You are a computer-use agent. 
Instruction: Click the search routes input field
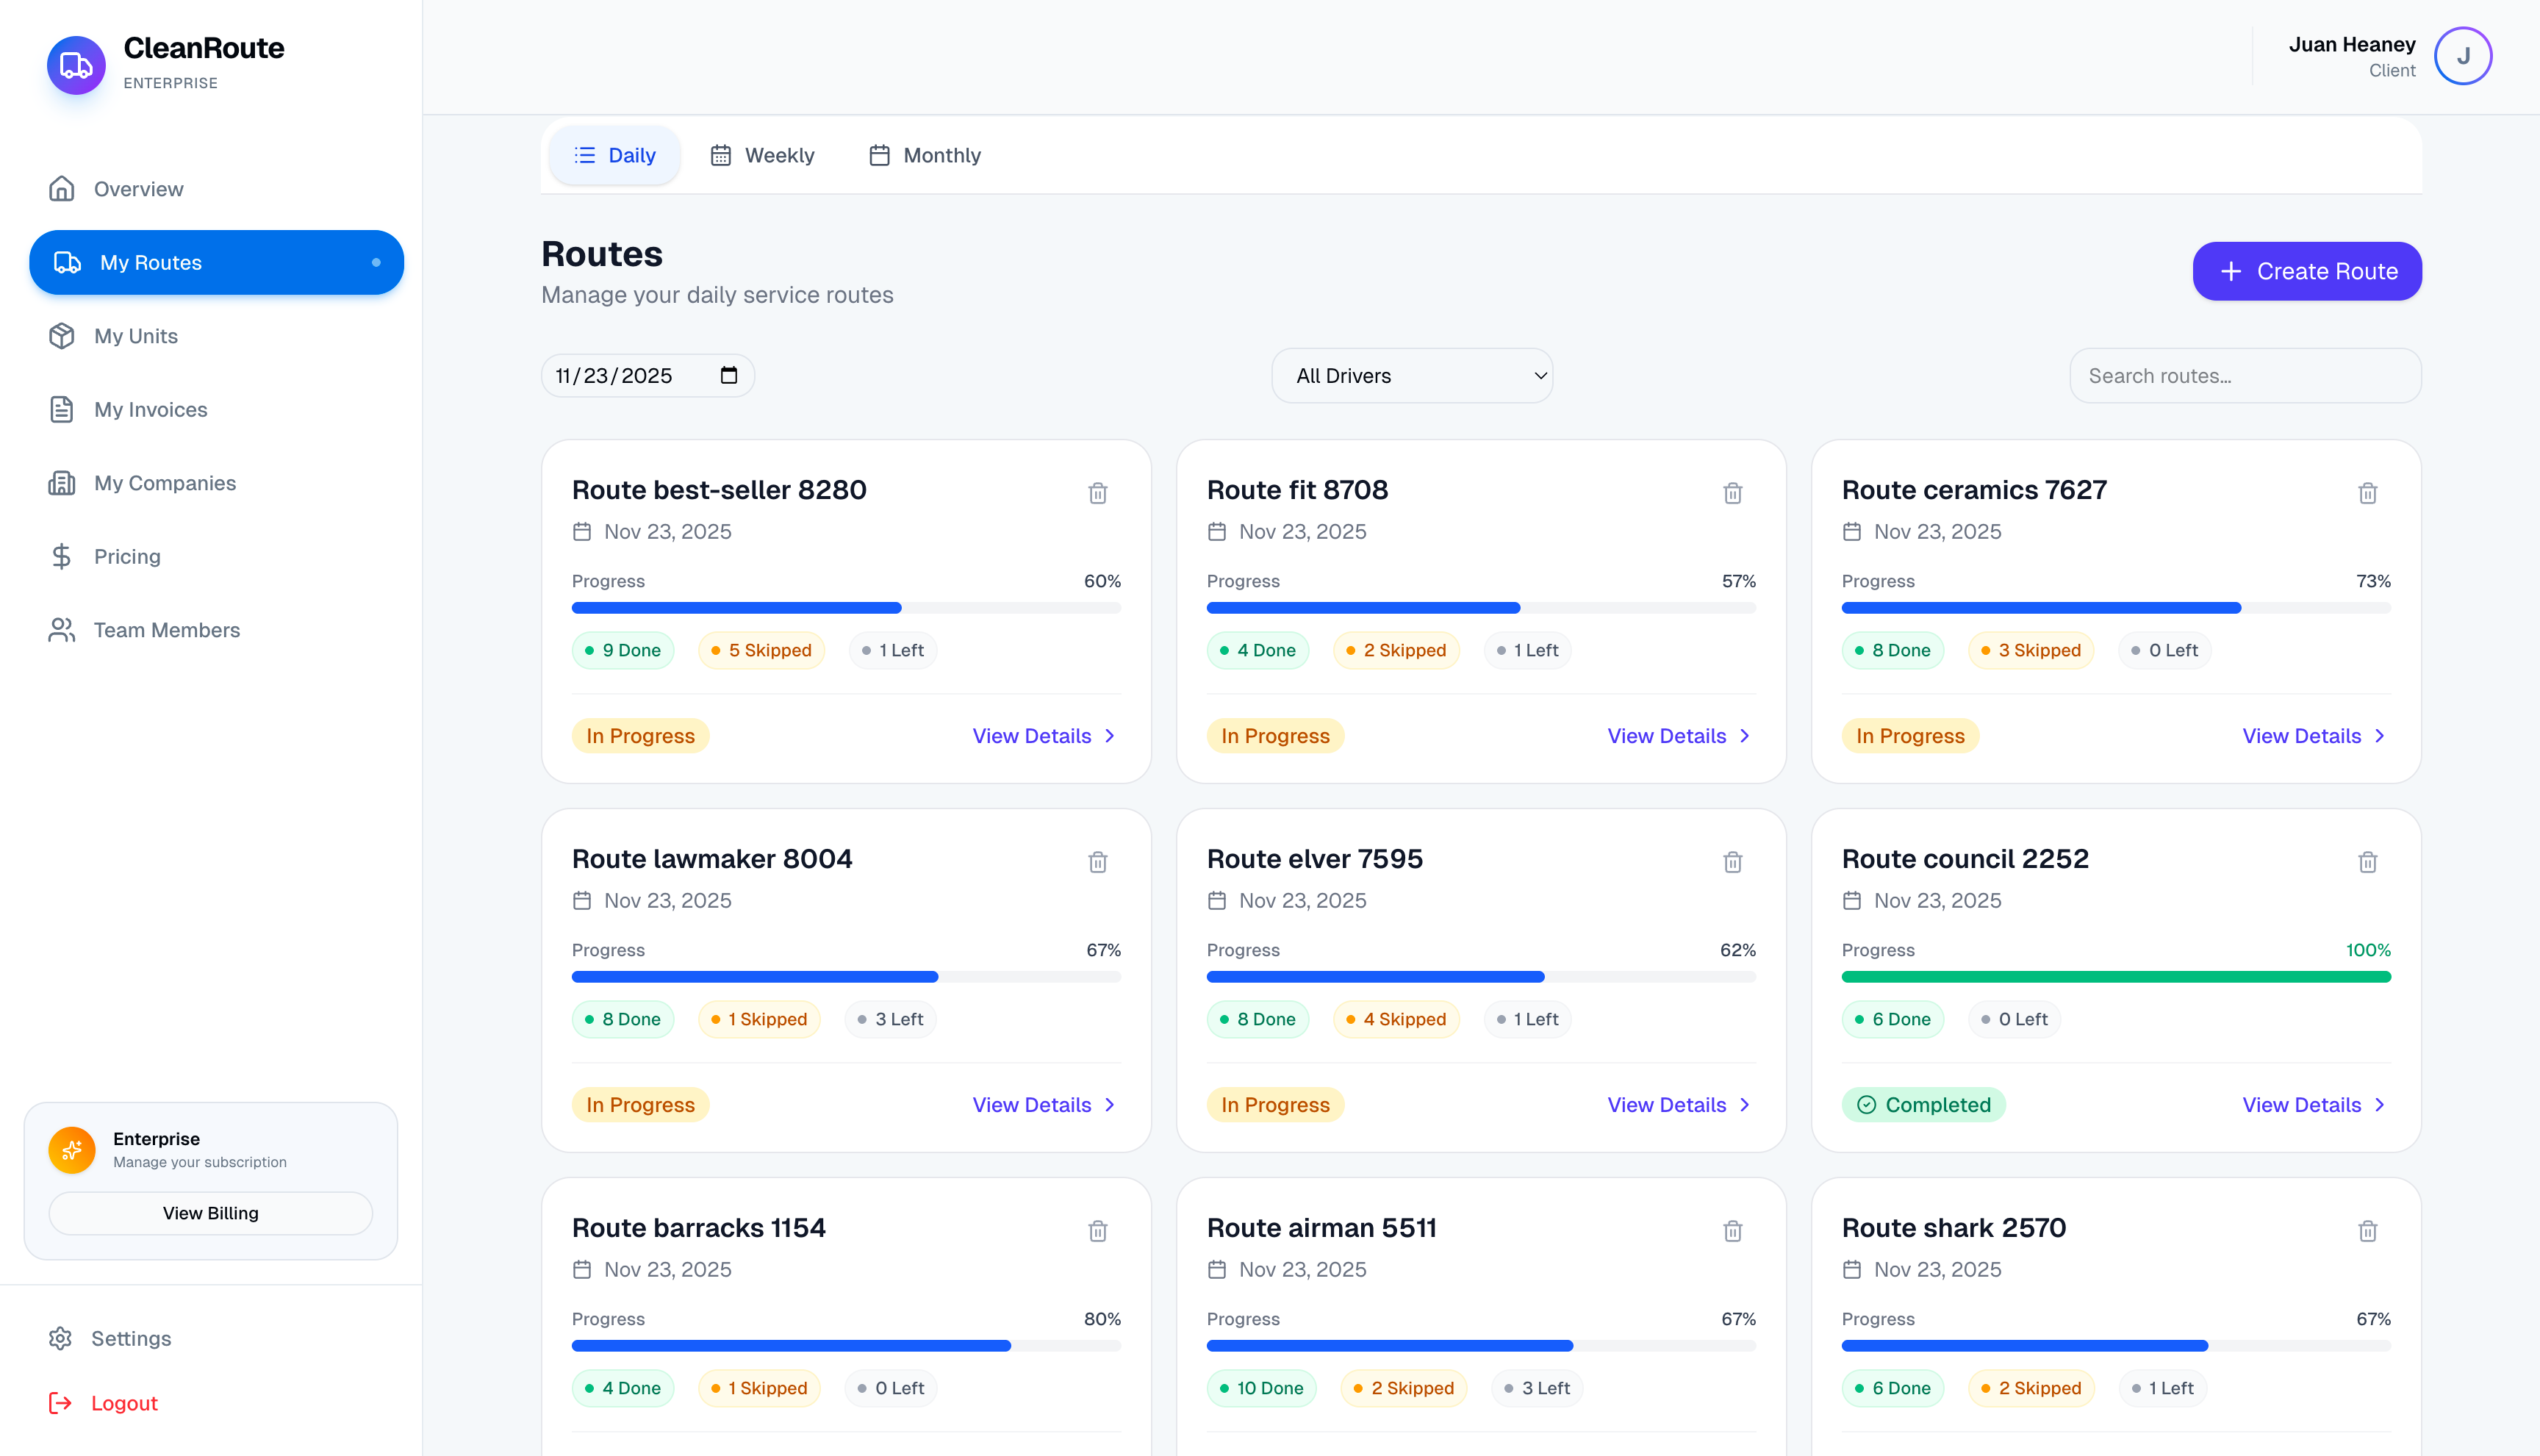click(2246, 375)
